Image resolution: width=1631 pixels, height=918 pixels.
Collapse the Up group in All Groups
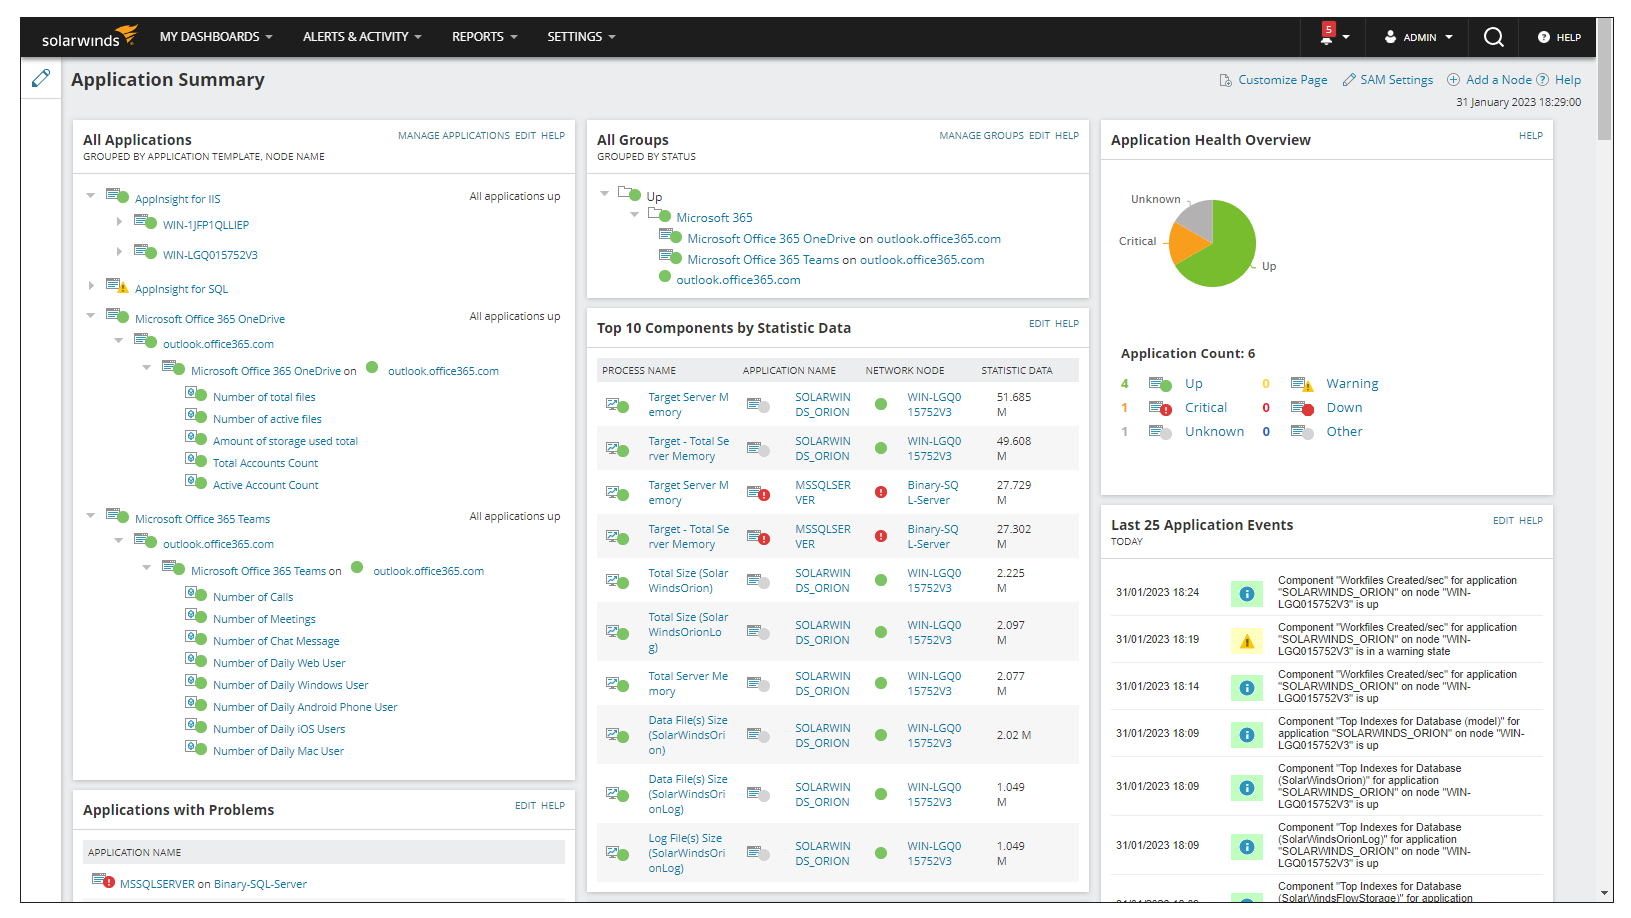point(604,193)
